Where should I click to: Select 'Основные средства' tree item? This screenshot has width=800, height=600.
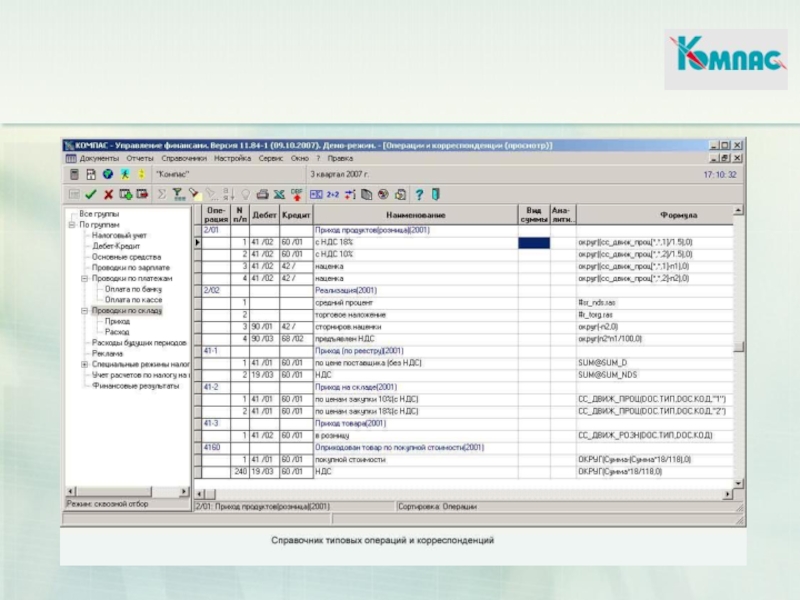pos(126,257)
